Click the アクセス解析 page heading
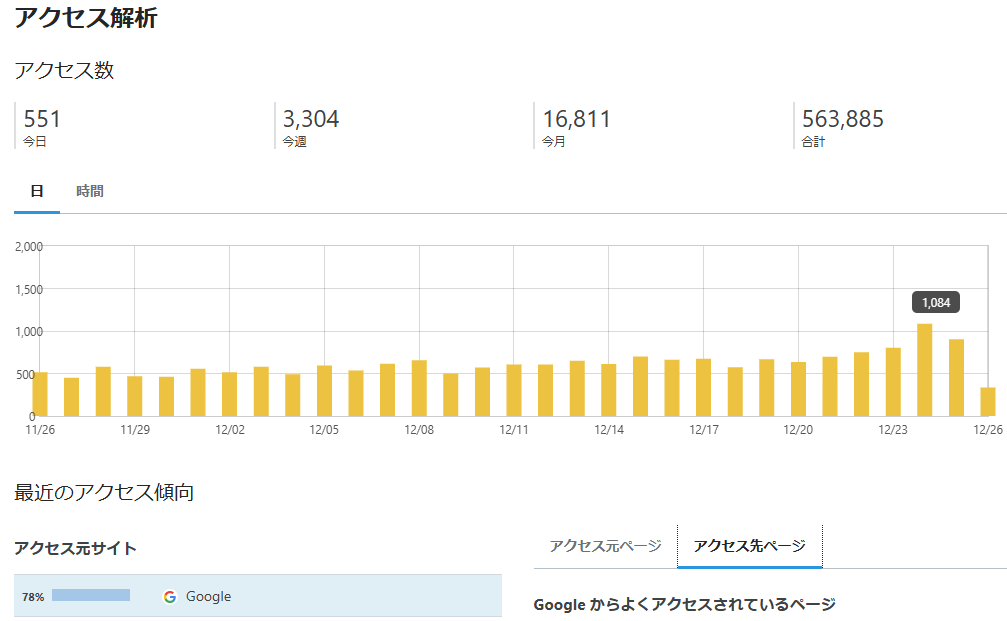The height and width of the screenshot is (621, 1007). click(86, 17)
